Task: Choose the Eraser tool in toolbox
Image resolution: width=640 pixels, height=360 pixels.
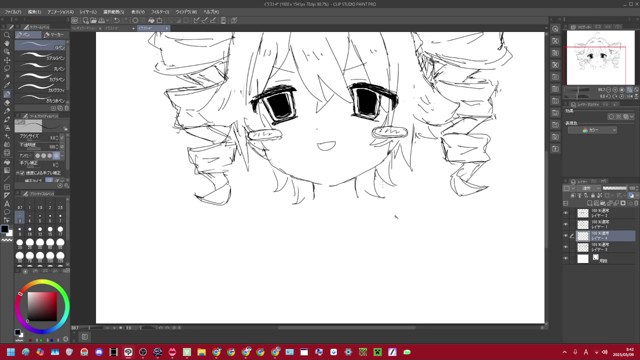Action: pos(7,102)
